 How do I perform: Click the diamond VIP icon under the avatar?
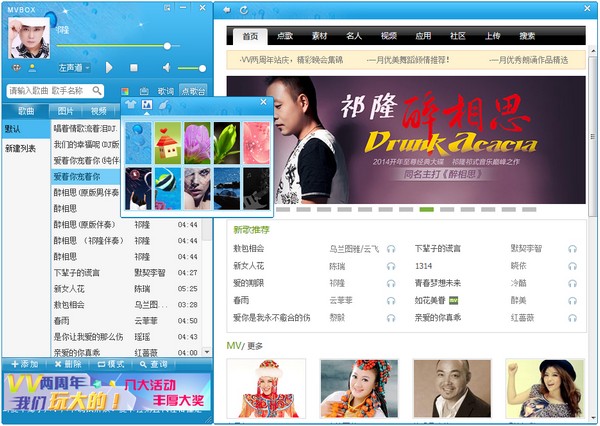[x=16, y=68]
